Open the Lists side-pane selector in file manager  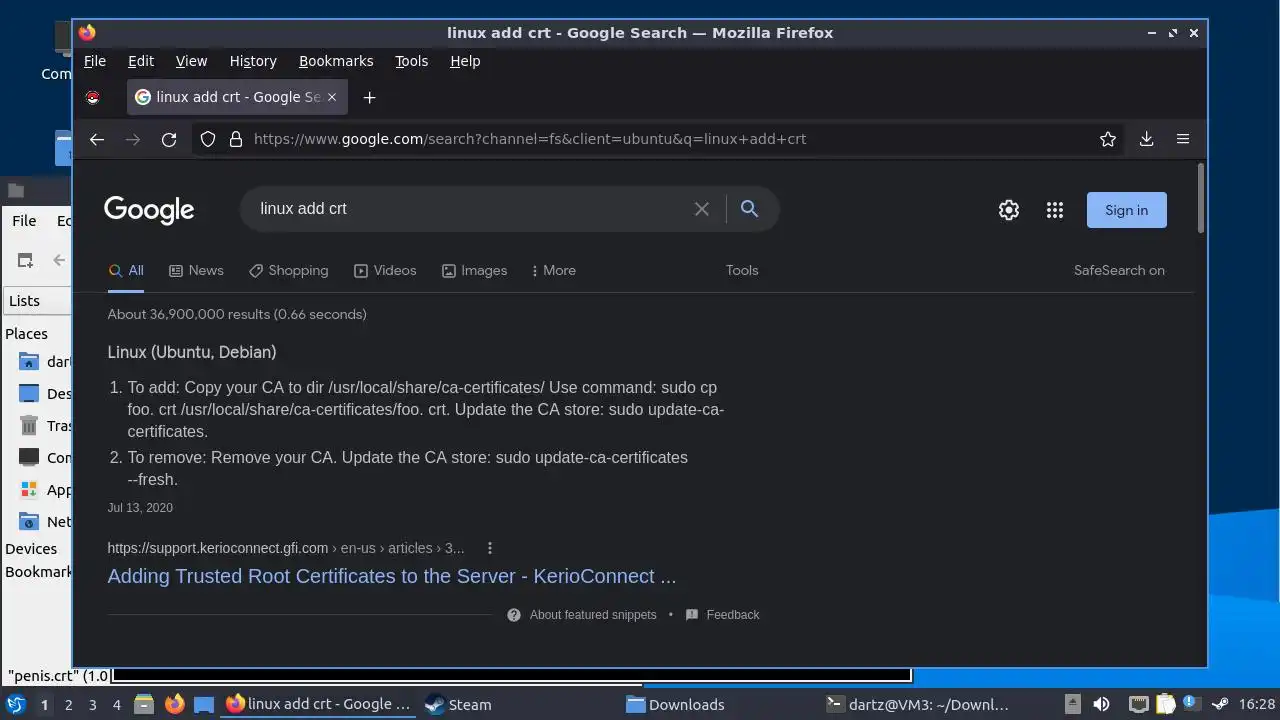[38, 301]
